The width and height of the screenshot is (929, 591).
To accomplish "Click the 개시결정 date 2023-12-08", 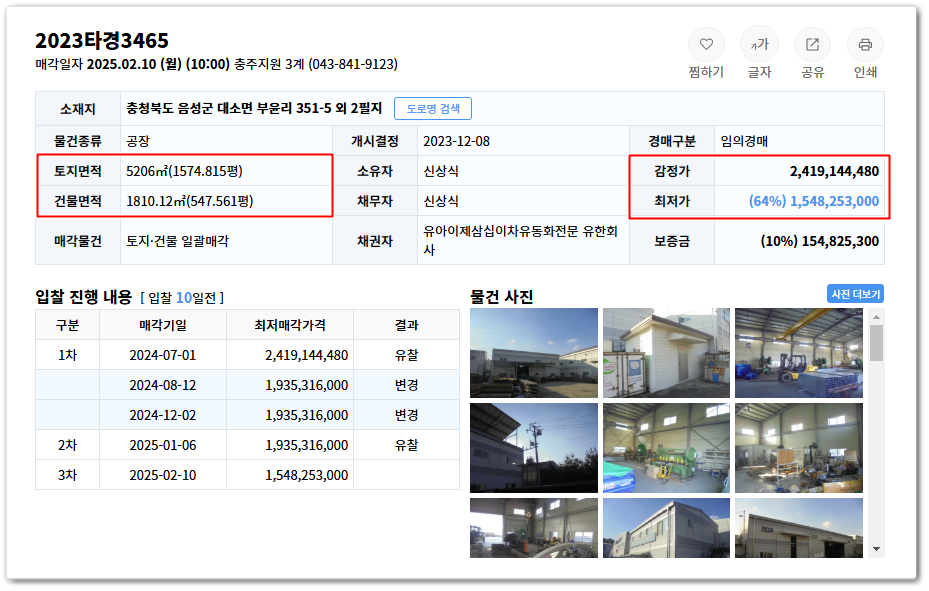I will click(456, 142).
